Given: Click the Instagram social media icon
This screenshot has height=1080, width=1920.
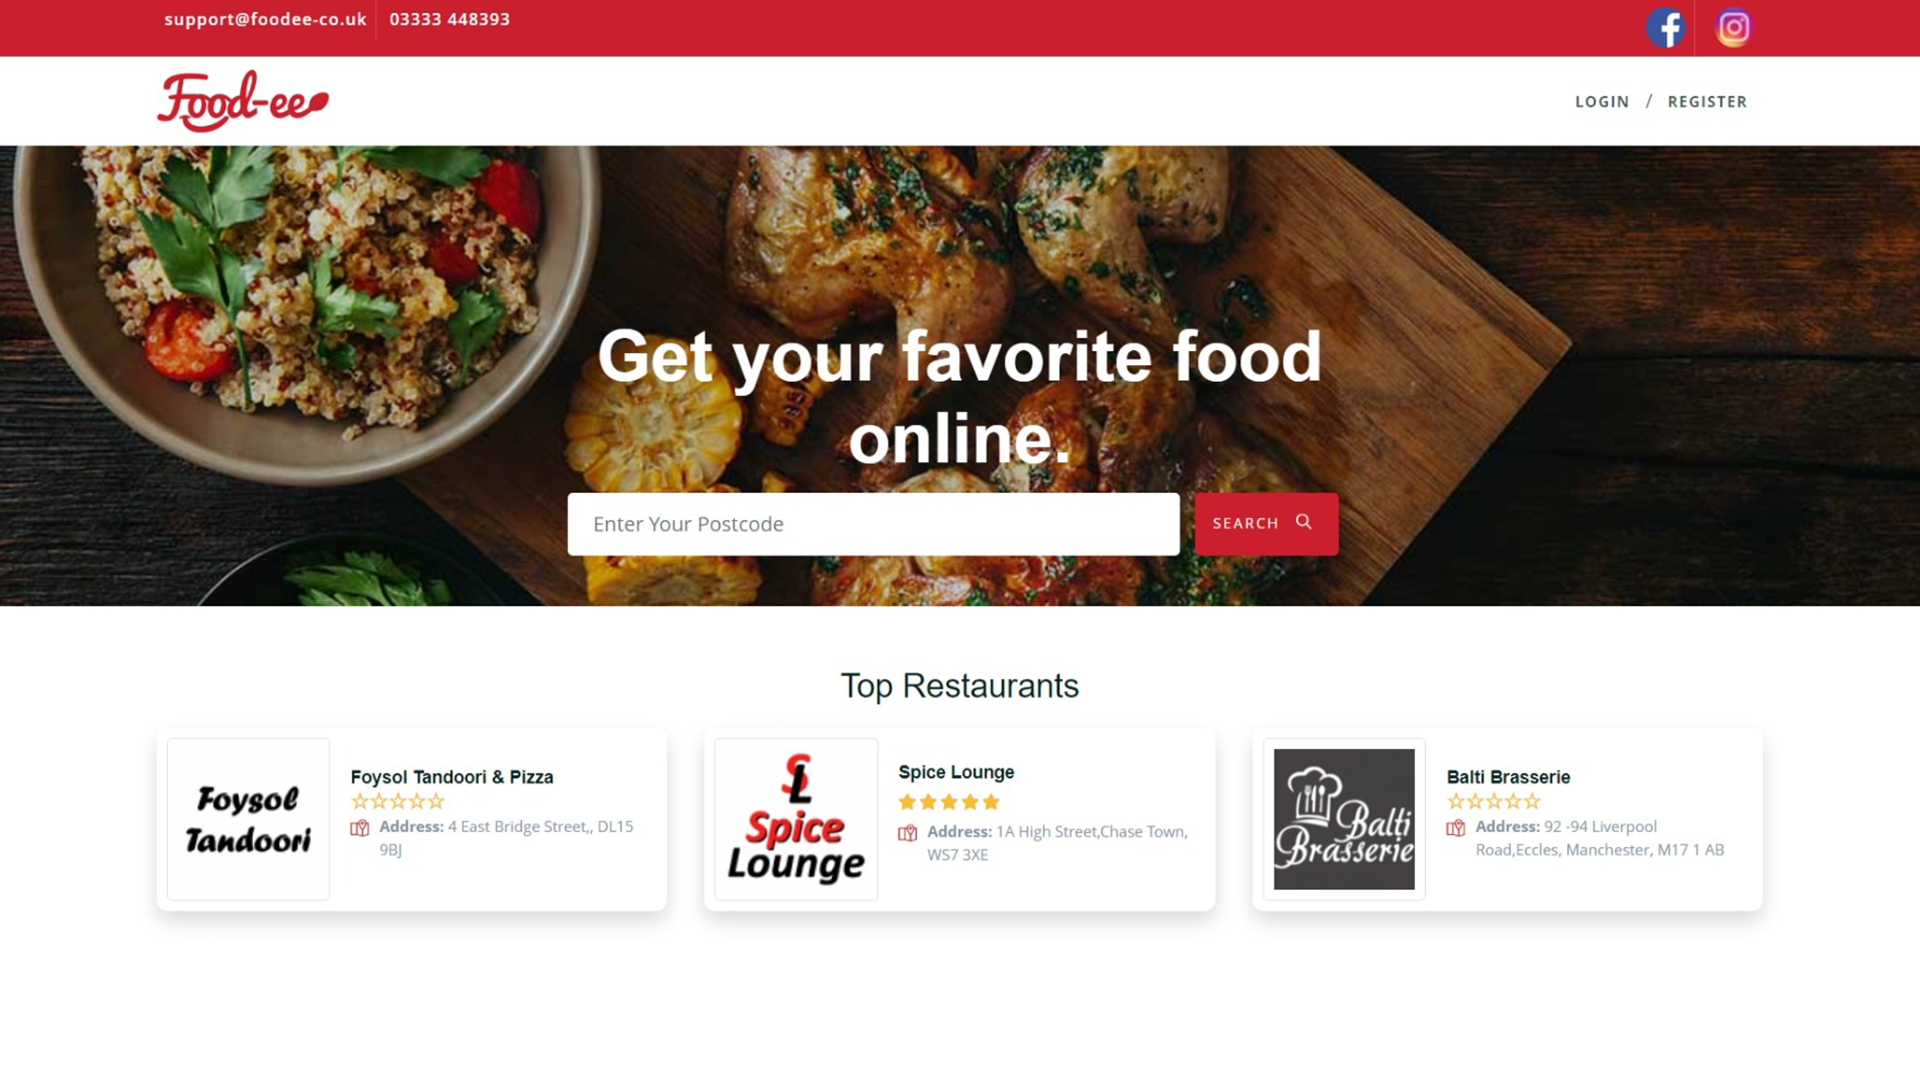Looking at the screenshot, I should 1731,26.
